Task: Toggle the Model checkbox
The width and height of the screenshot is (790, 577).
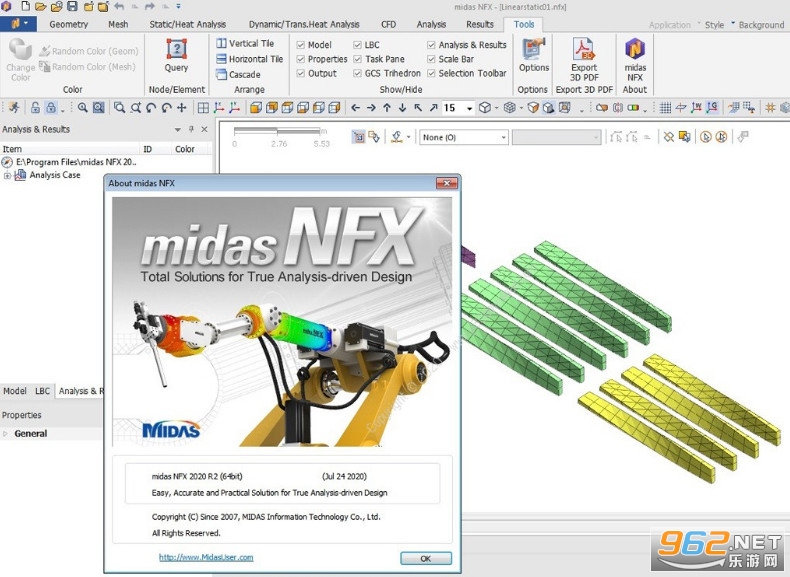Action: (301, 45)
